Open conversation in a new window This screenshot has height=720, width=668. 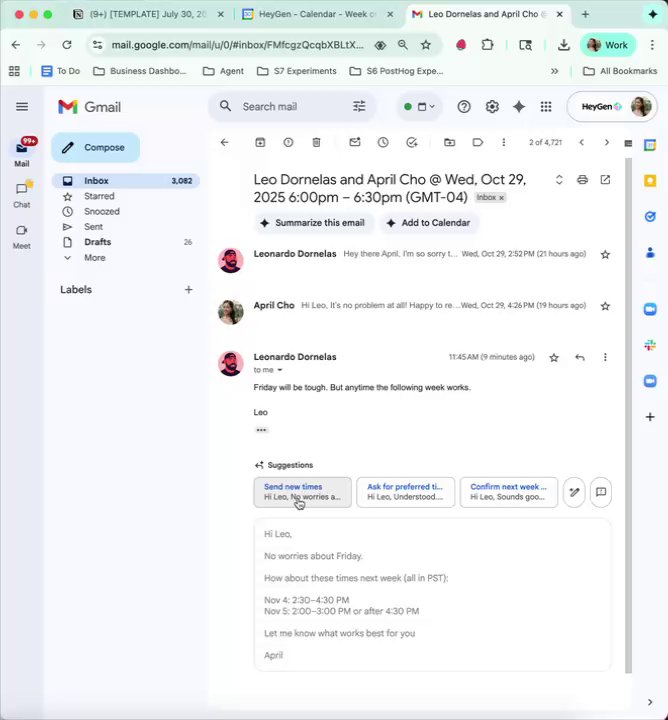(605, 180)
